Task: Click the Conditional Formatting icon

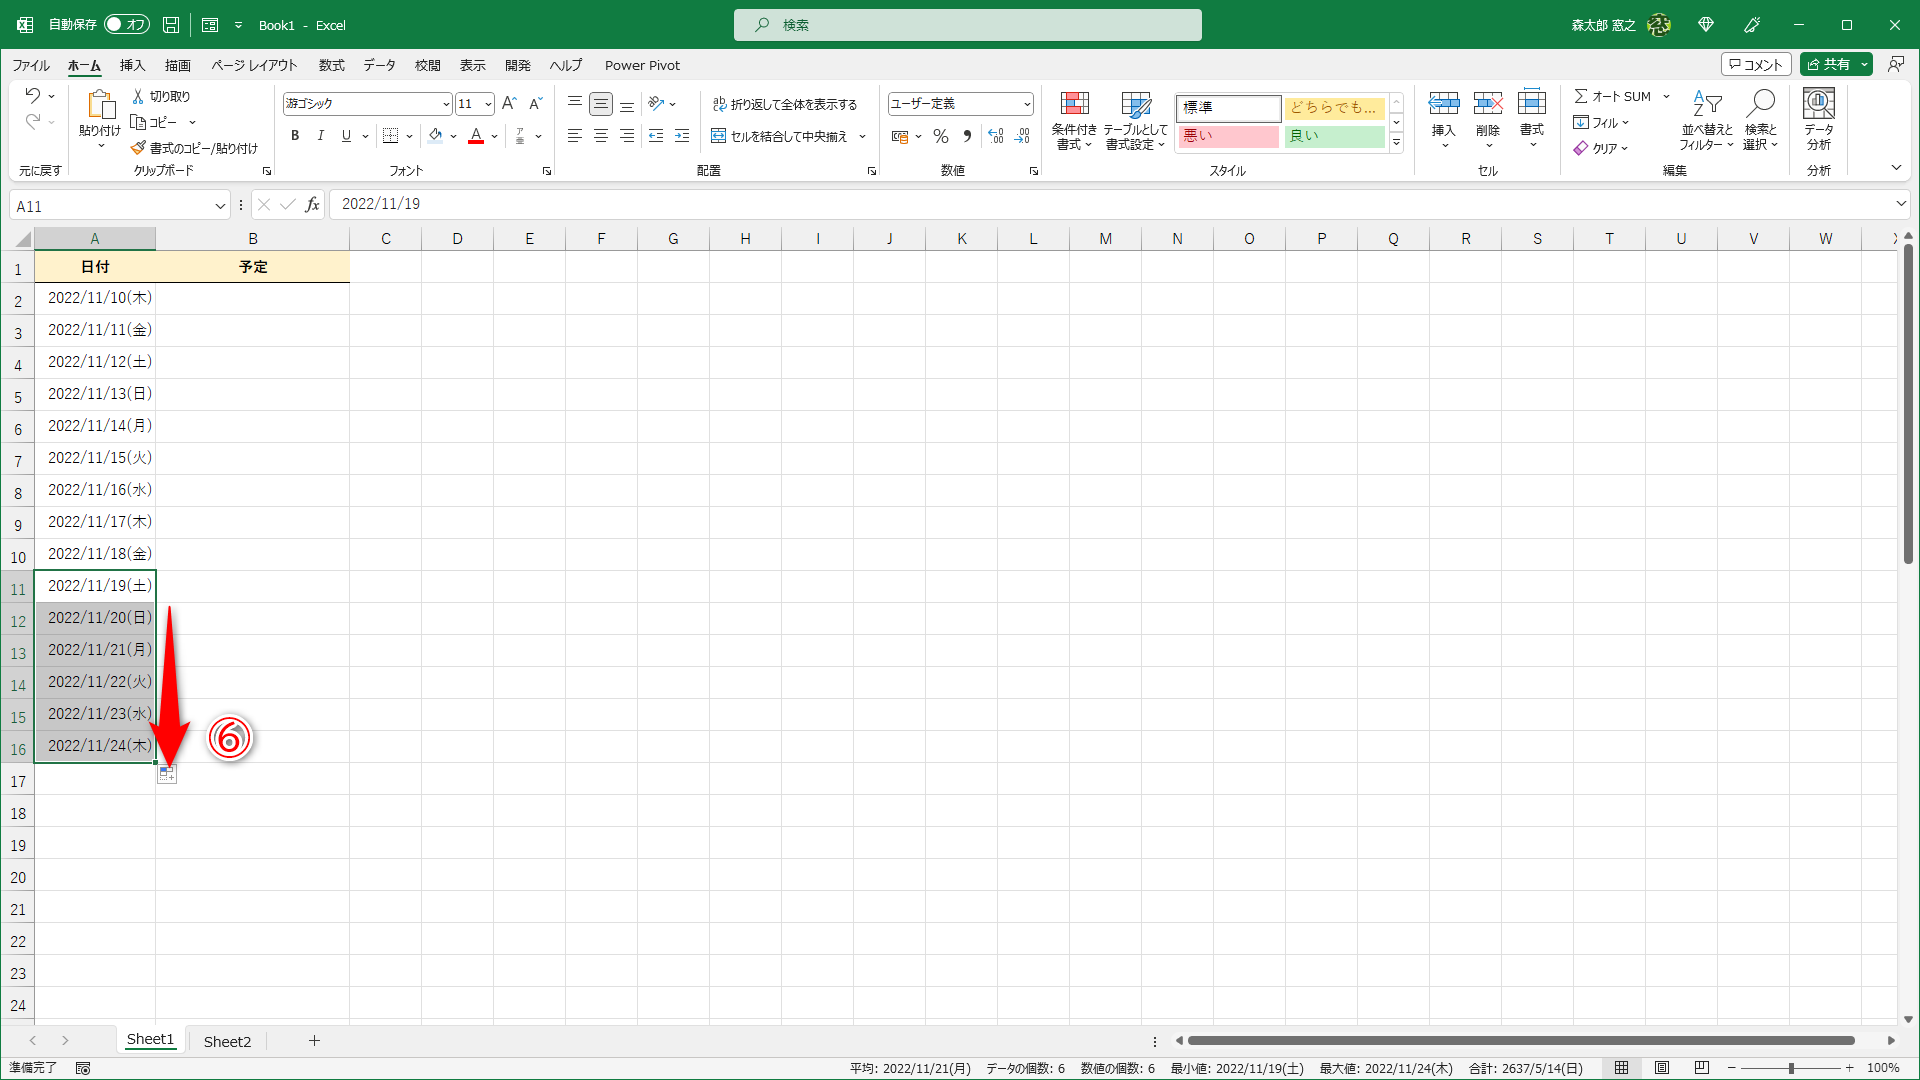Action: [x=1074, y=104]
